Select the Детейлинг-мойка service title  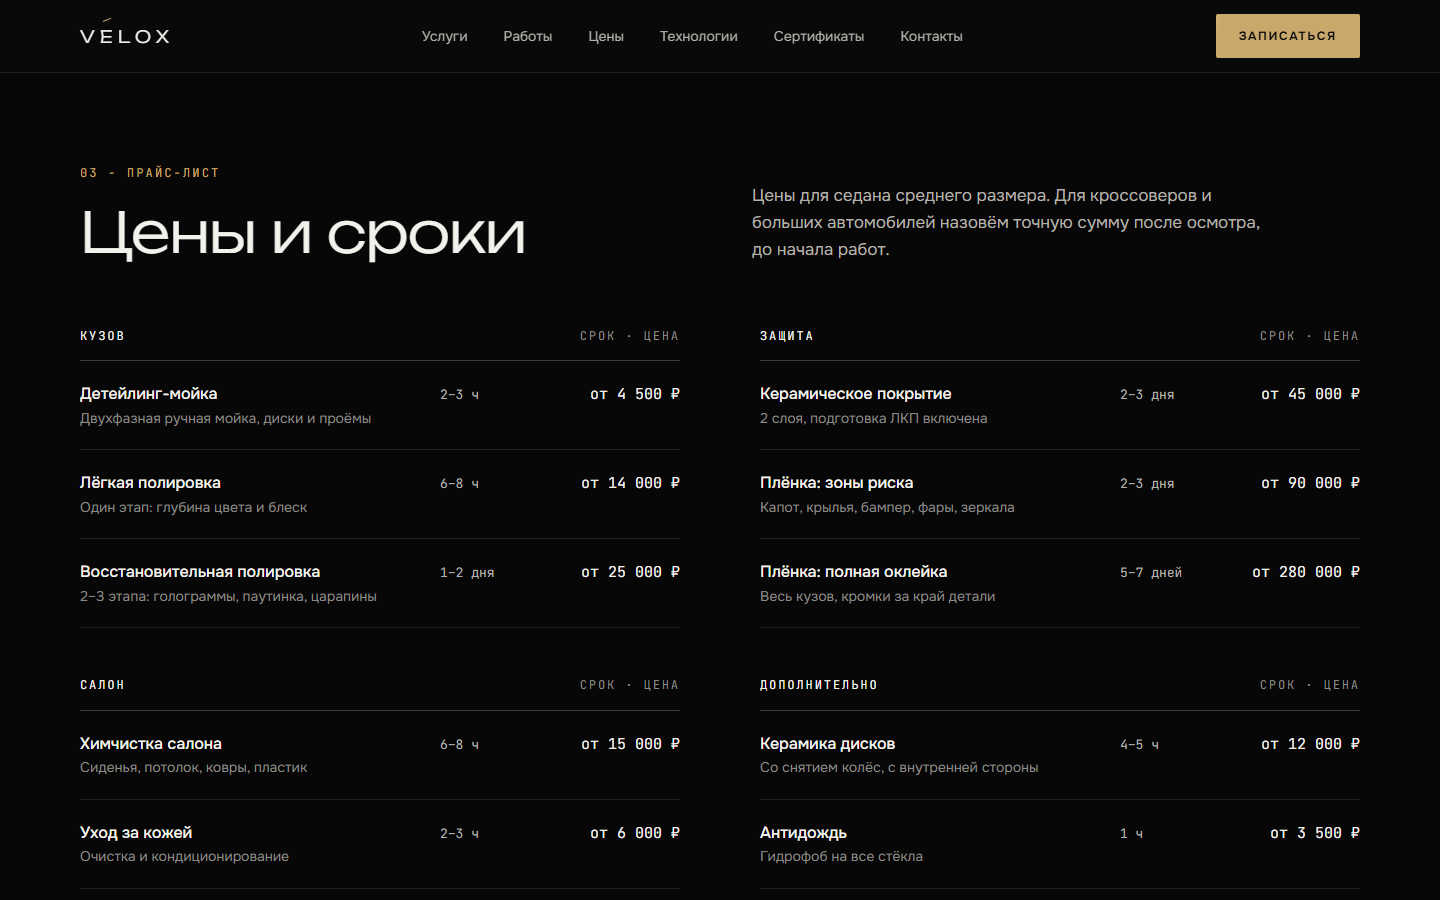tap(149, 394)
